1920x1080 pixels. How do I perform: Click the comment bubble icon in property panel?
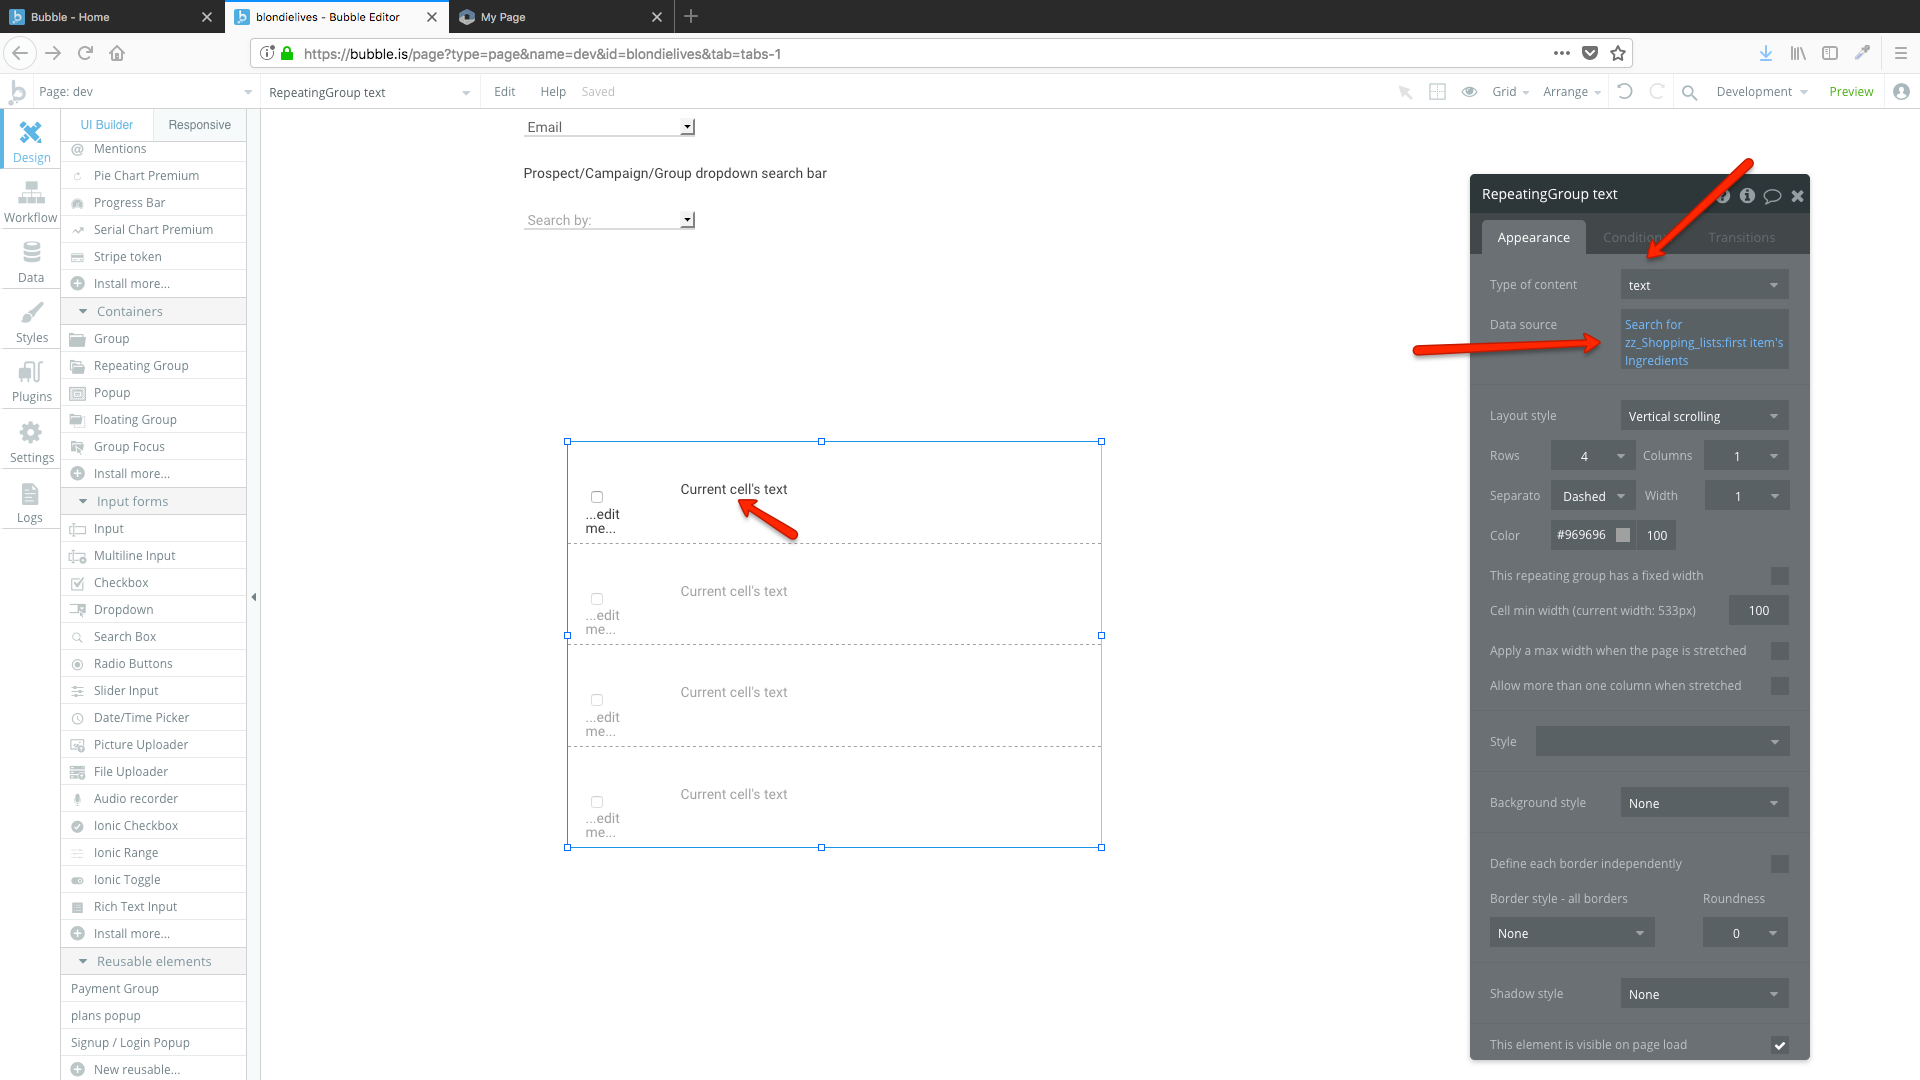pos(1772,196)
